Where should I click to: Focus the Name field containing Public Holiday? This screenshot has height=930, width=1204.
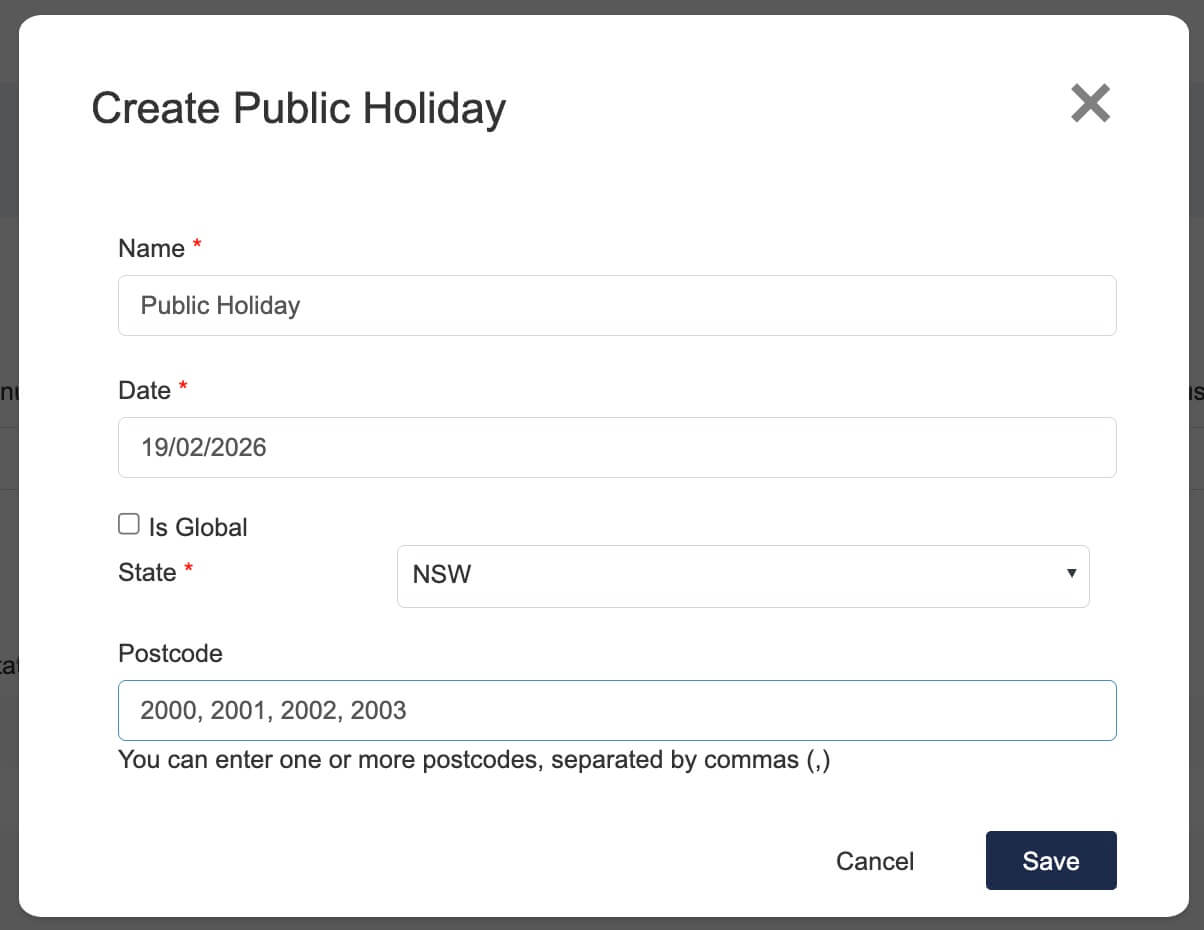616,306
